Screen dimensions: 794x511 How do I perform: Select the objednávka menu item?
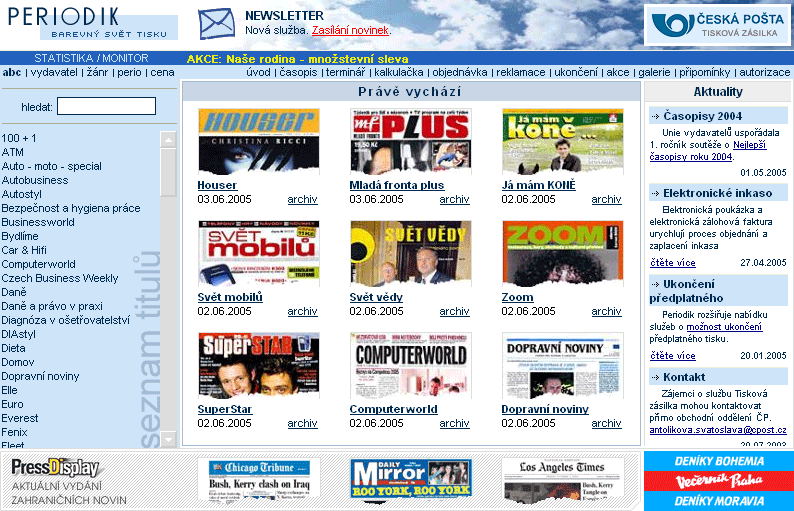click(460, 73)
